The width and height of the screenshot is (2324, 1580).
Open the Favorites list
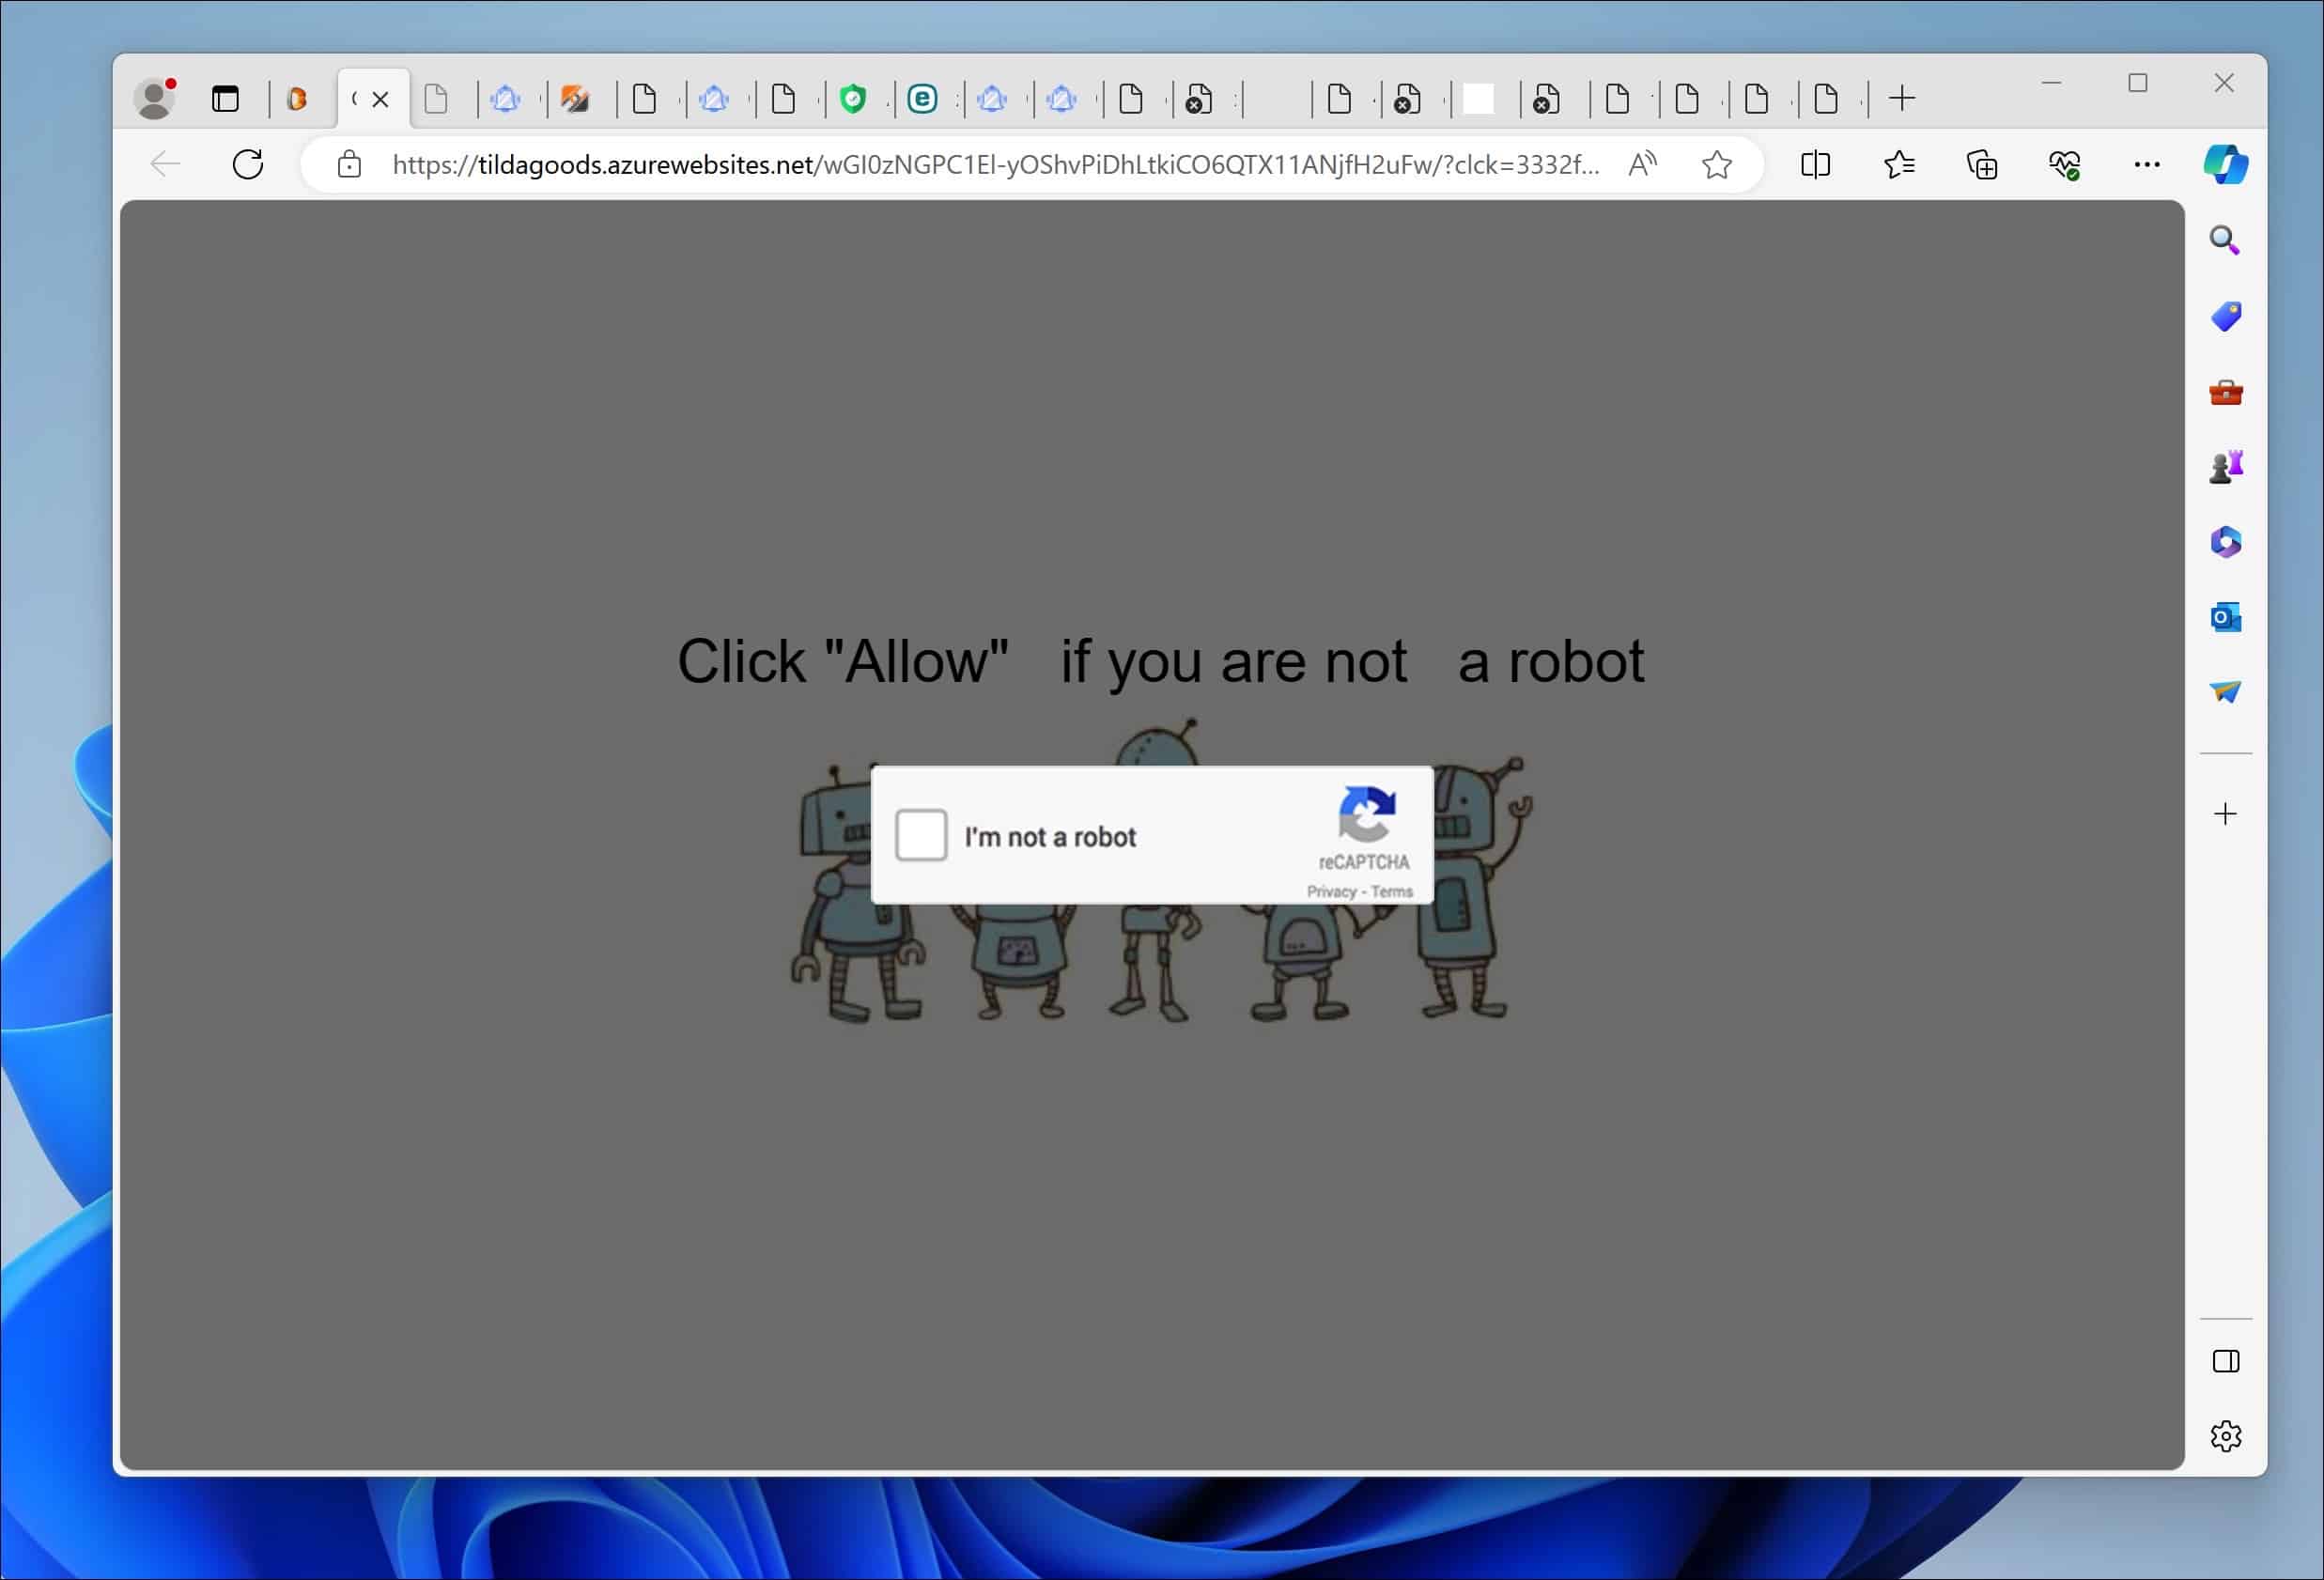coord(1898,164)
